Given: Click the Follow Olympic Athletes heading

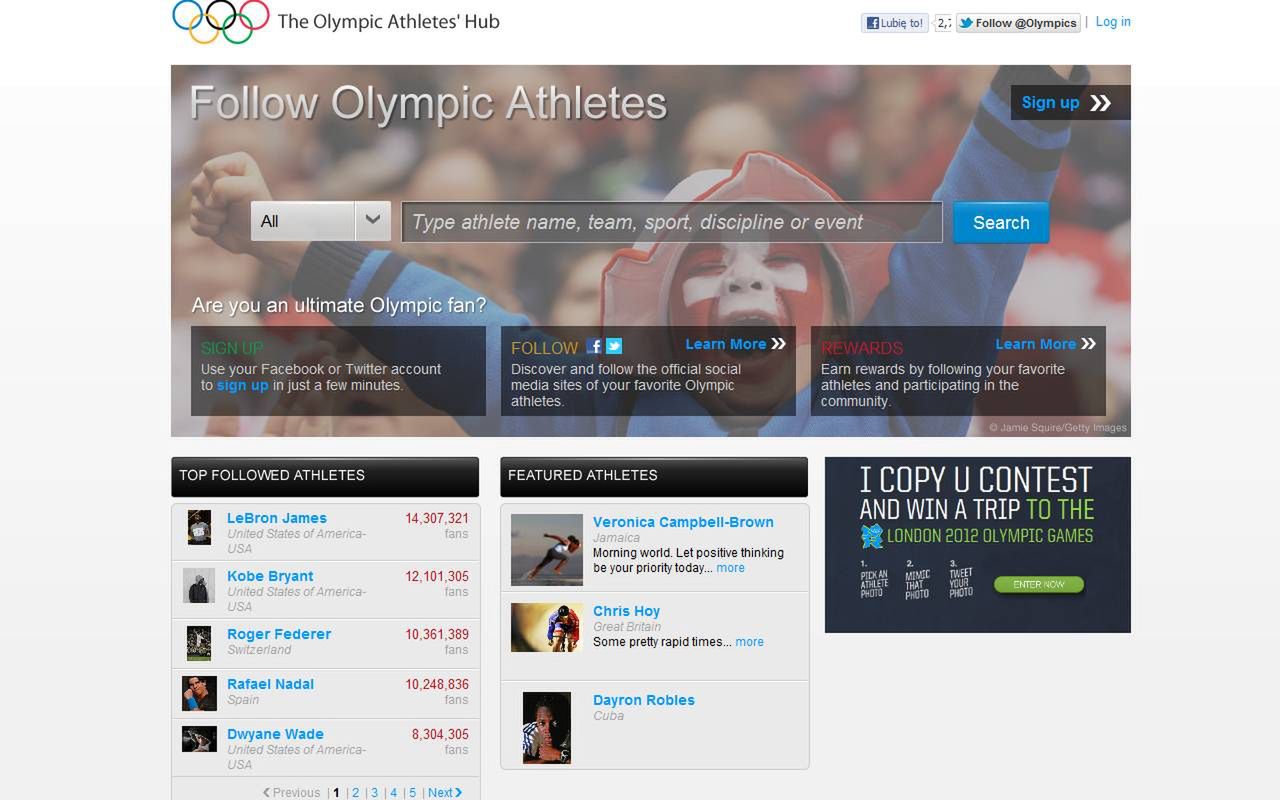Looking at the screenshot, I should tap(428, 103).
